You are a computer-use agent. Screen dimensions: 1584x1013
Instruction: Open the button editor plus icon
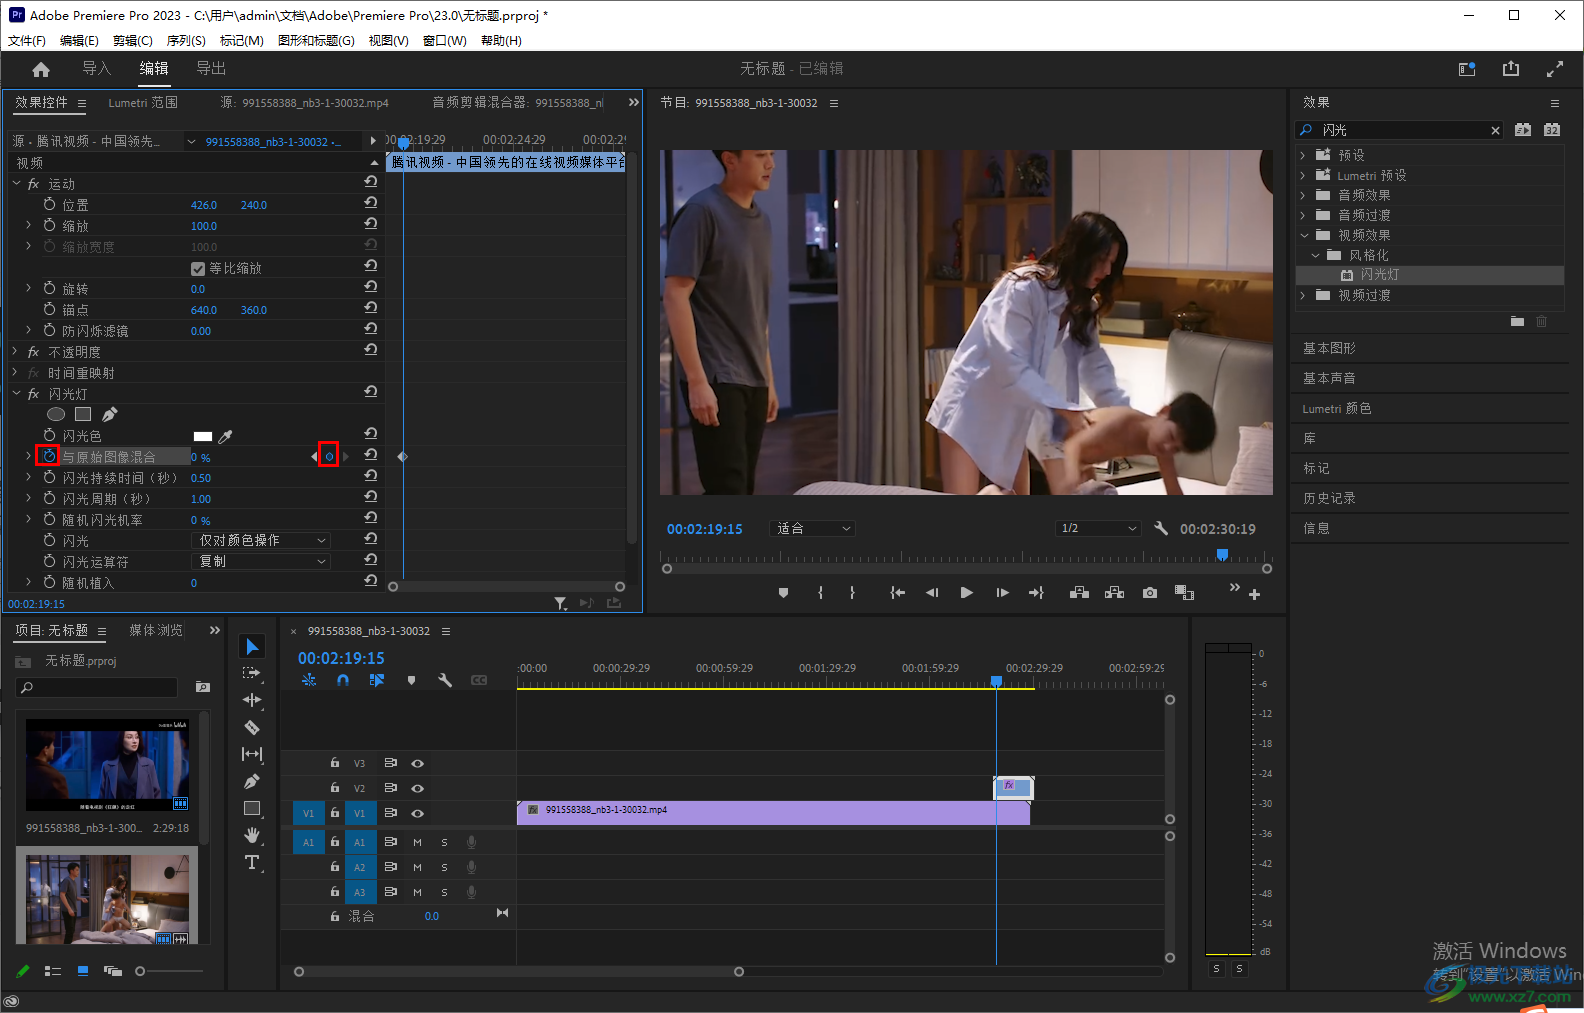1254,594
